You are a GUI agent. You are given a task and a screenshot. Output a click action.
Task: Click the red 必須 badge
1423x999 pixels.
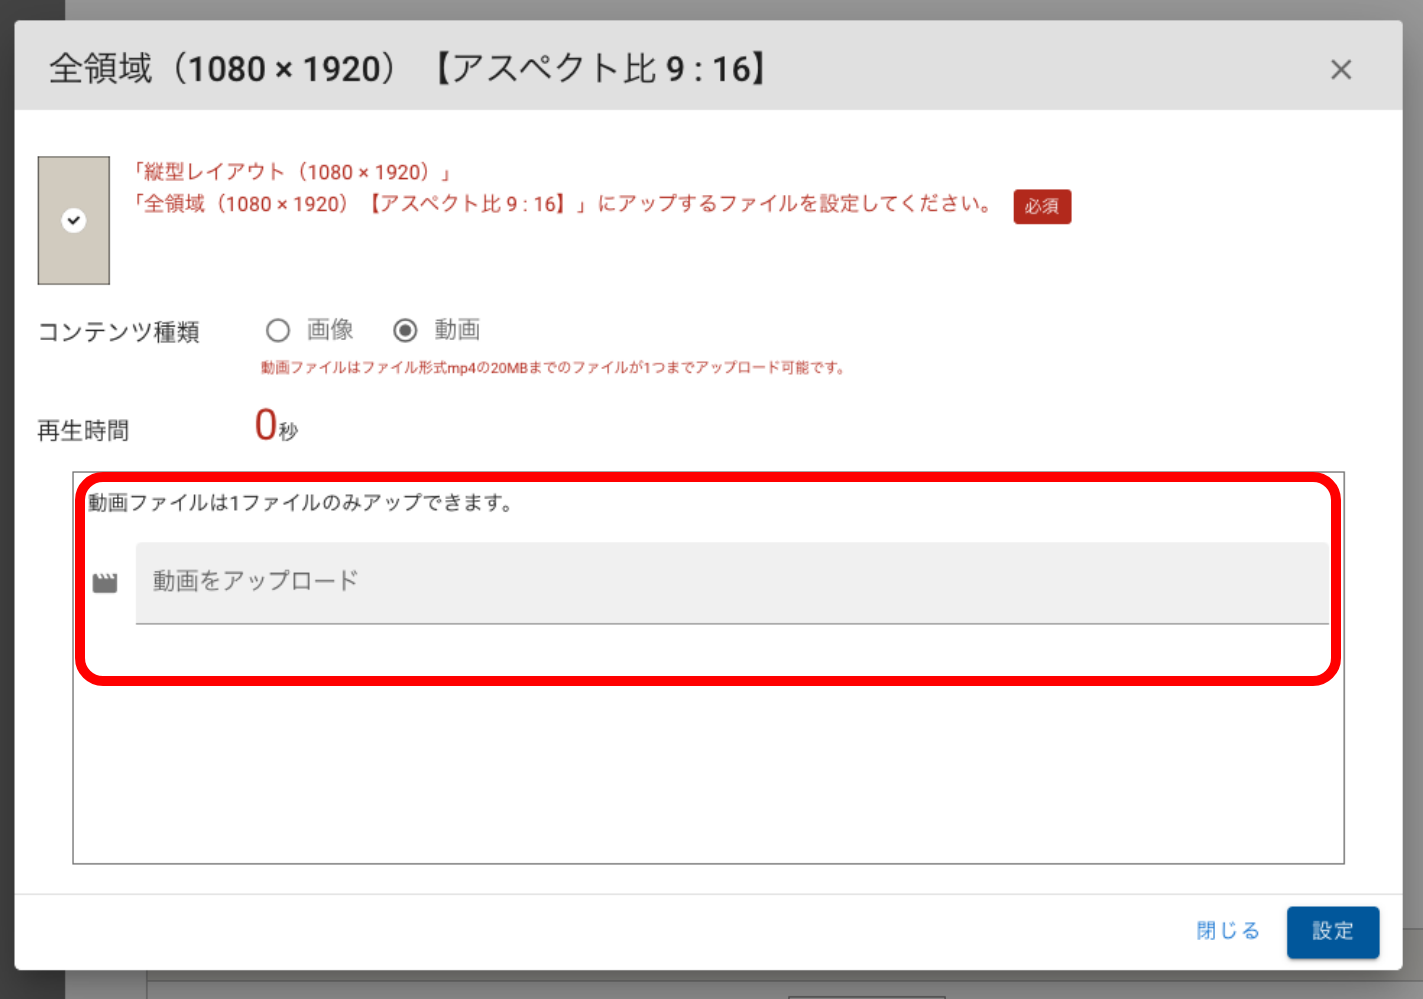pyautogui.click(x=1041, y=206)
